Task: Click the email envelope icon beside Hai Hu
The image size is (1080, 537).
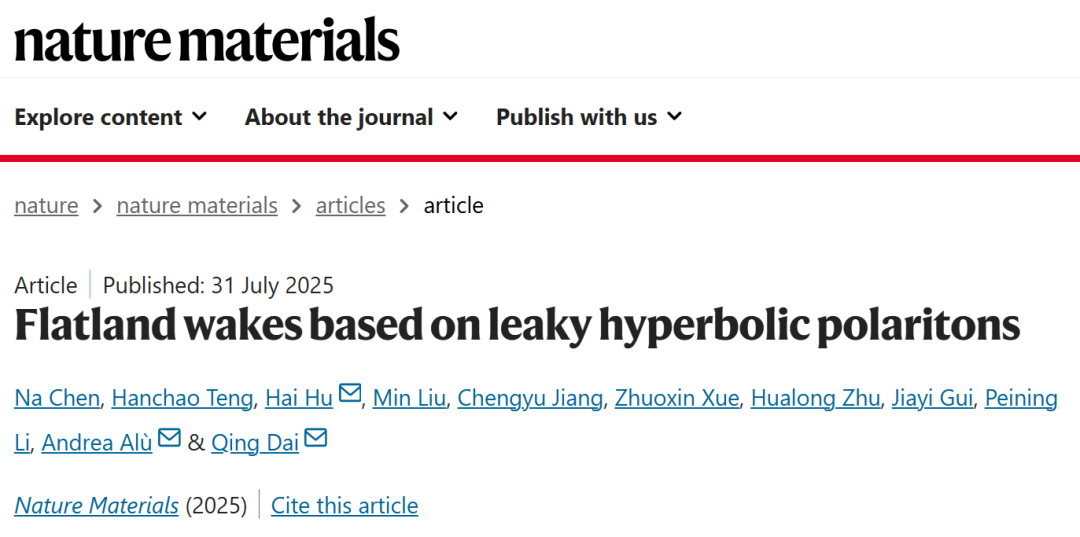Action: pyautogui.click(x=350, y=395)
